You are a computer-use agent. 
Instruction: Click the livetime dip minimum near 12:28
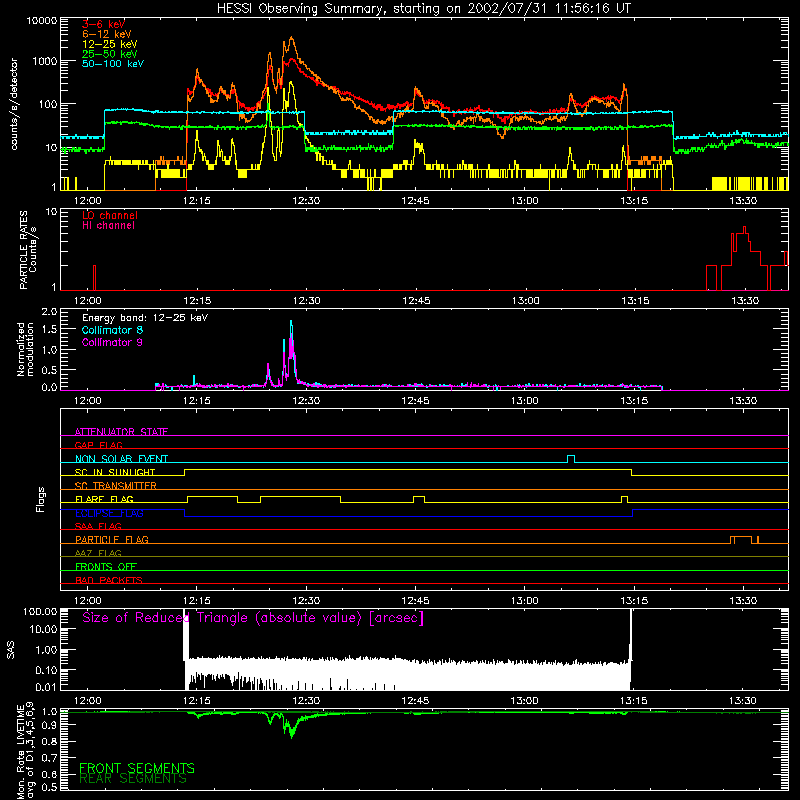(291, 736)
